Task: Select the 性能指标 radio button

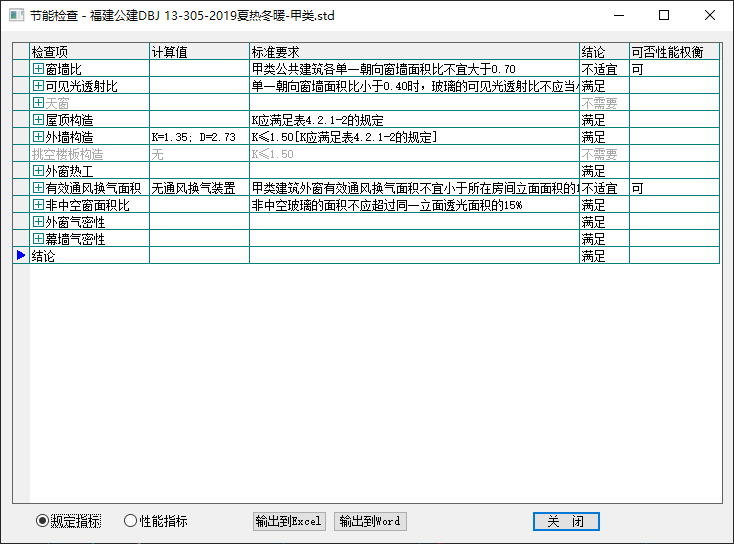Action: pos(130,521)
